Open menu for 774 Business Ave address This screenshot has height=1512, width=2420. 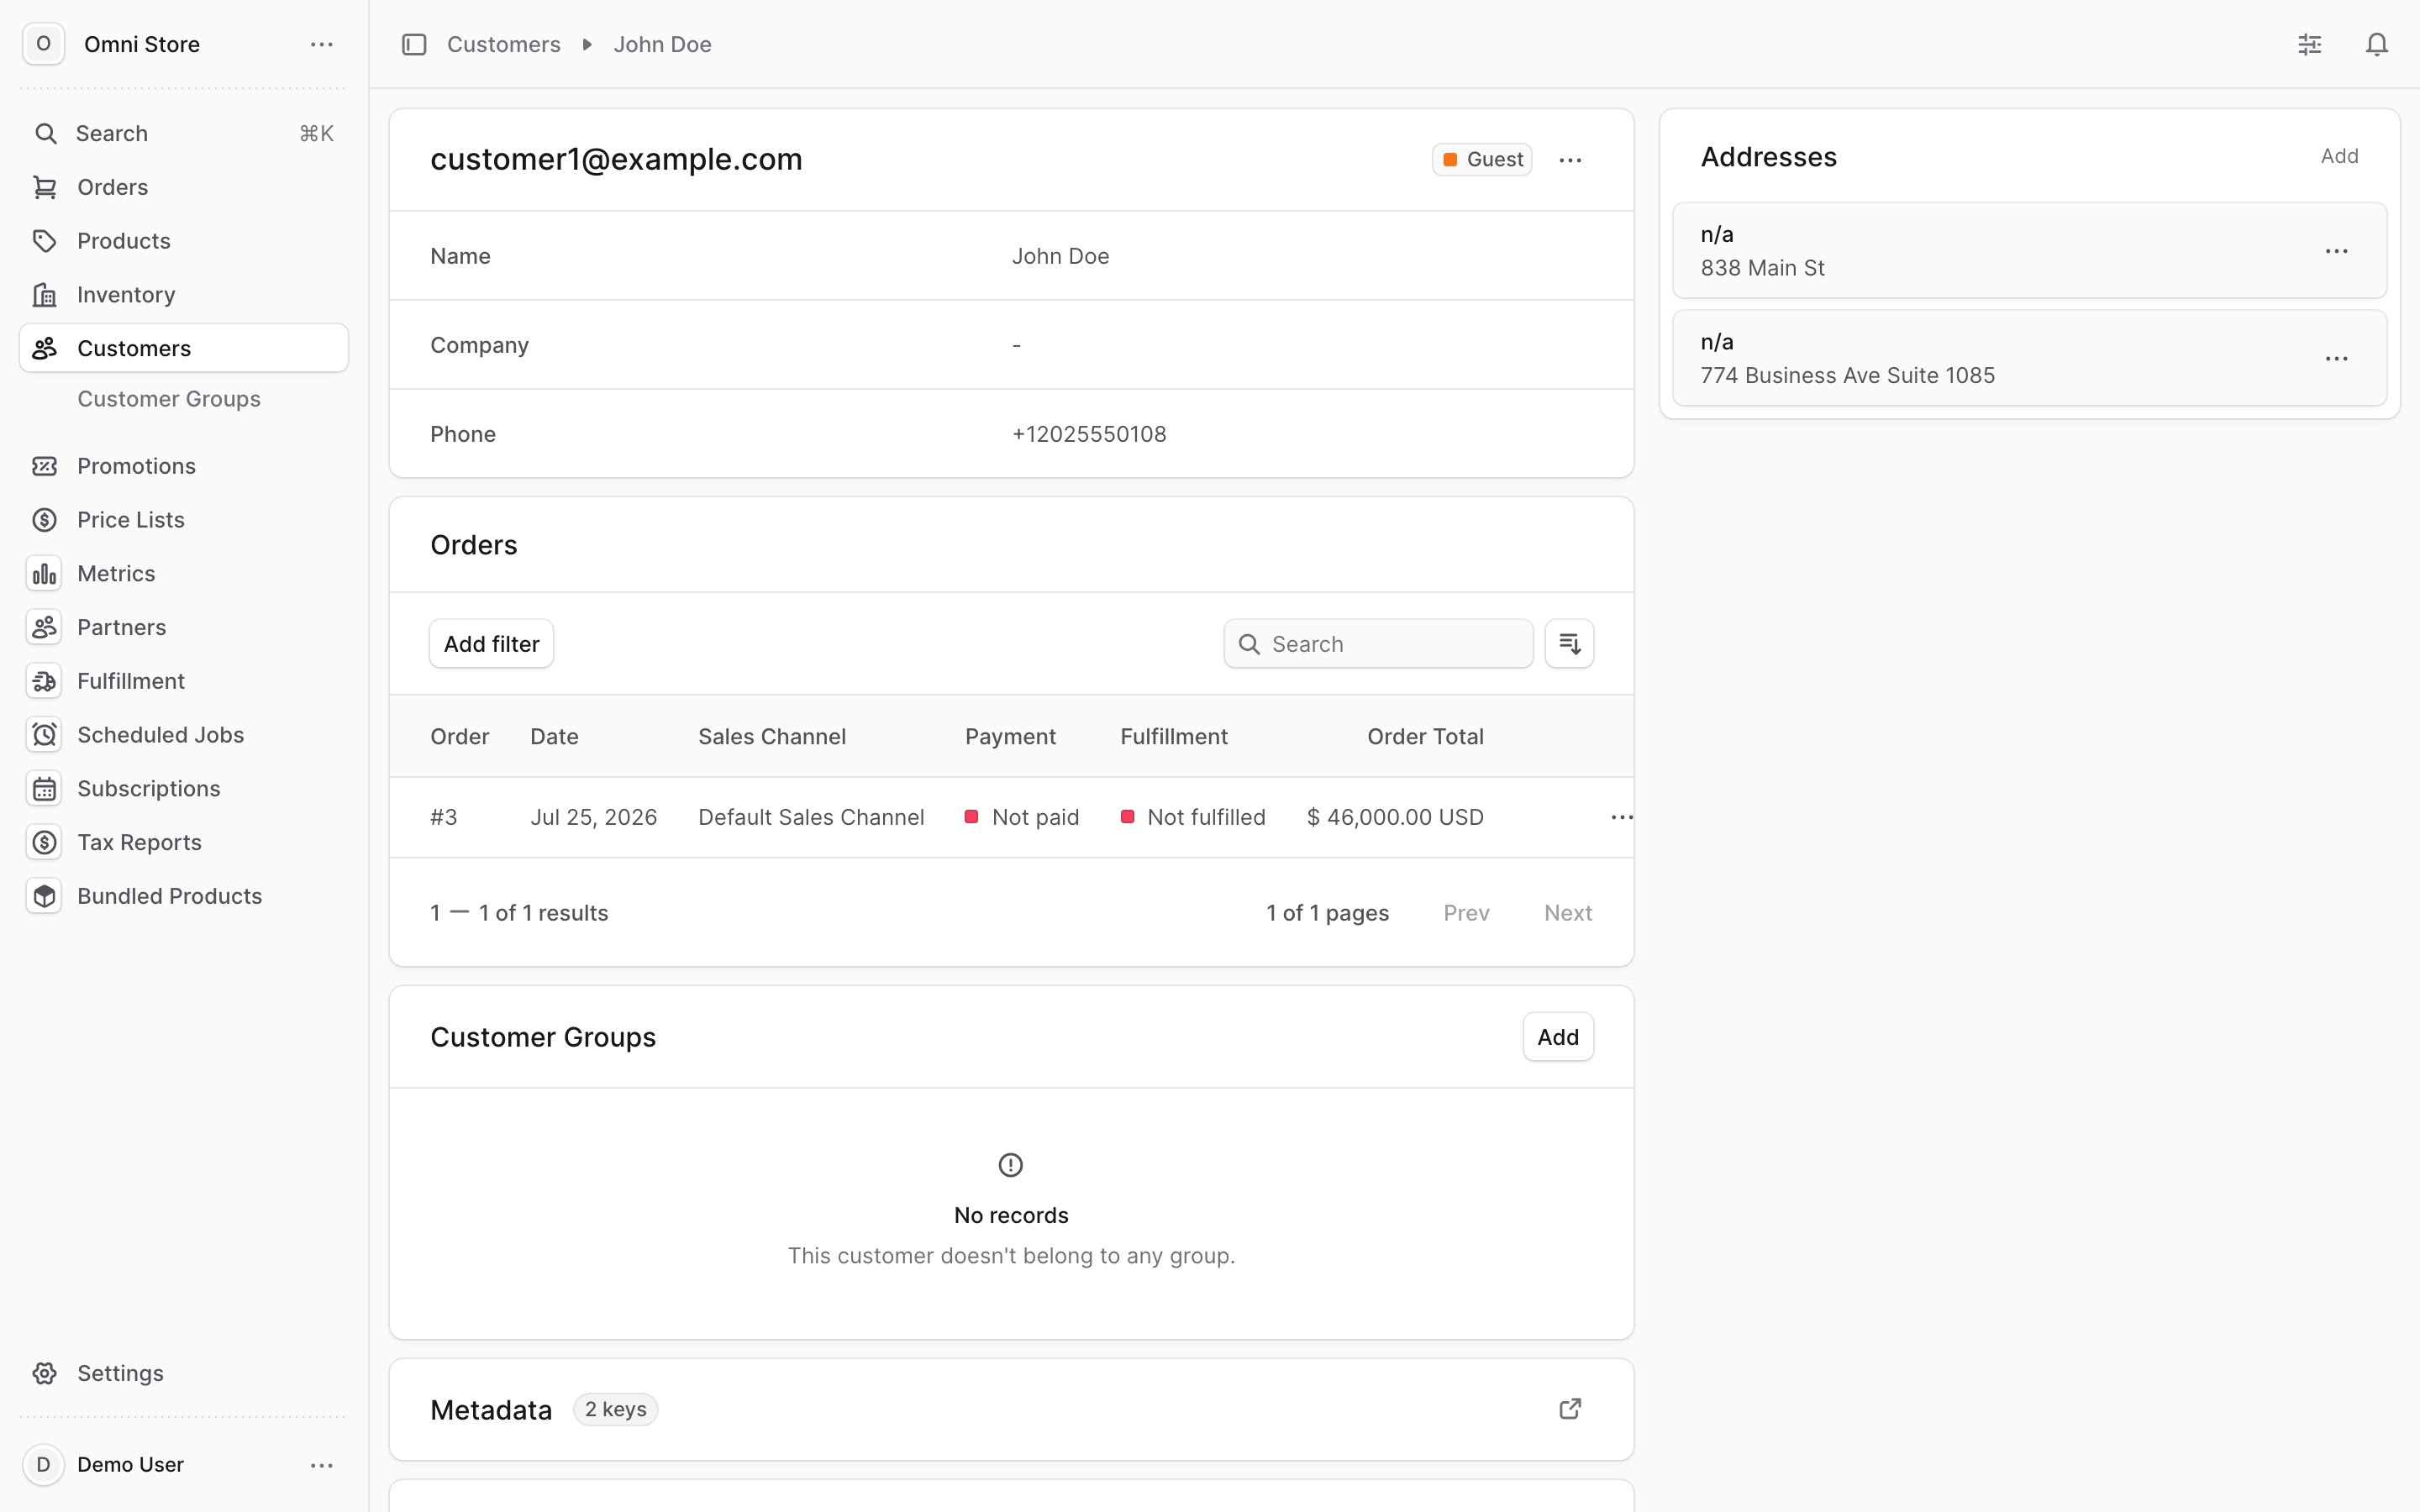click(x=2336, y=358)
